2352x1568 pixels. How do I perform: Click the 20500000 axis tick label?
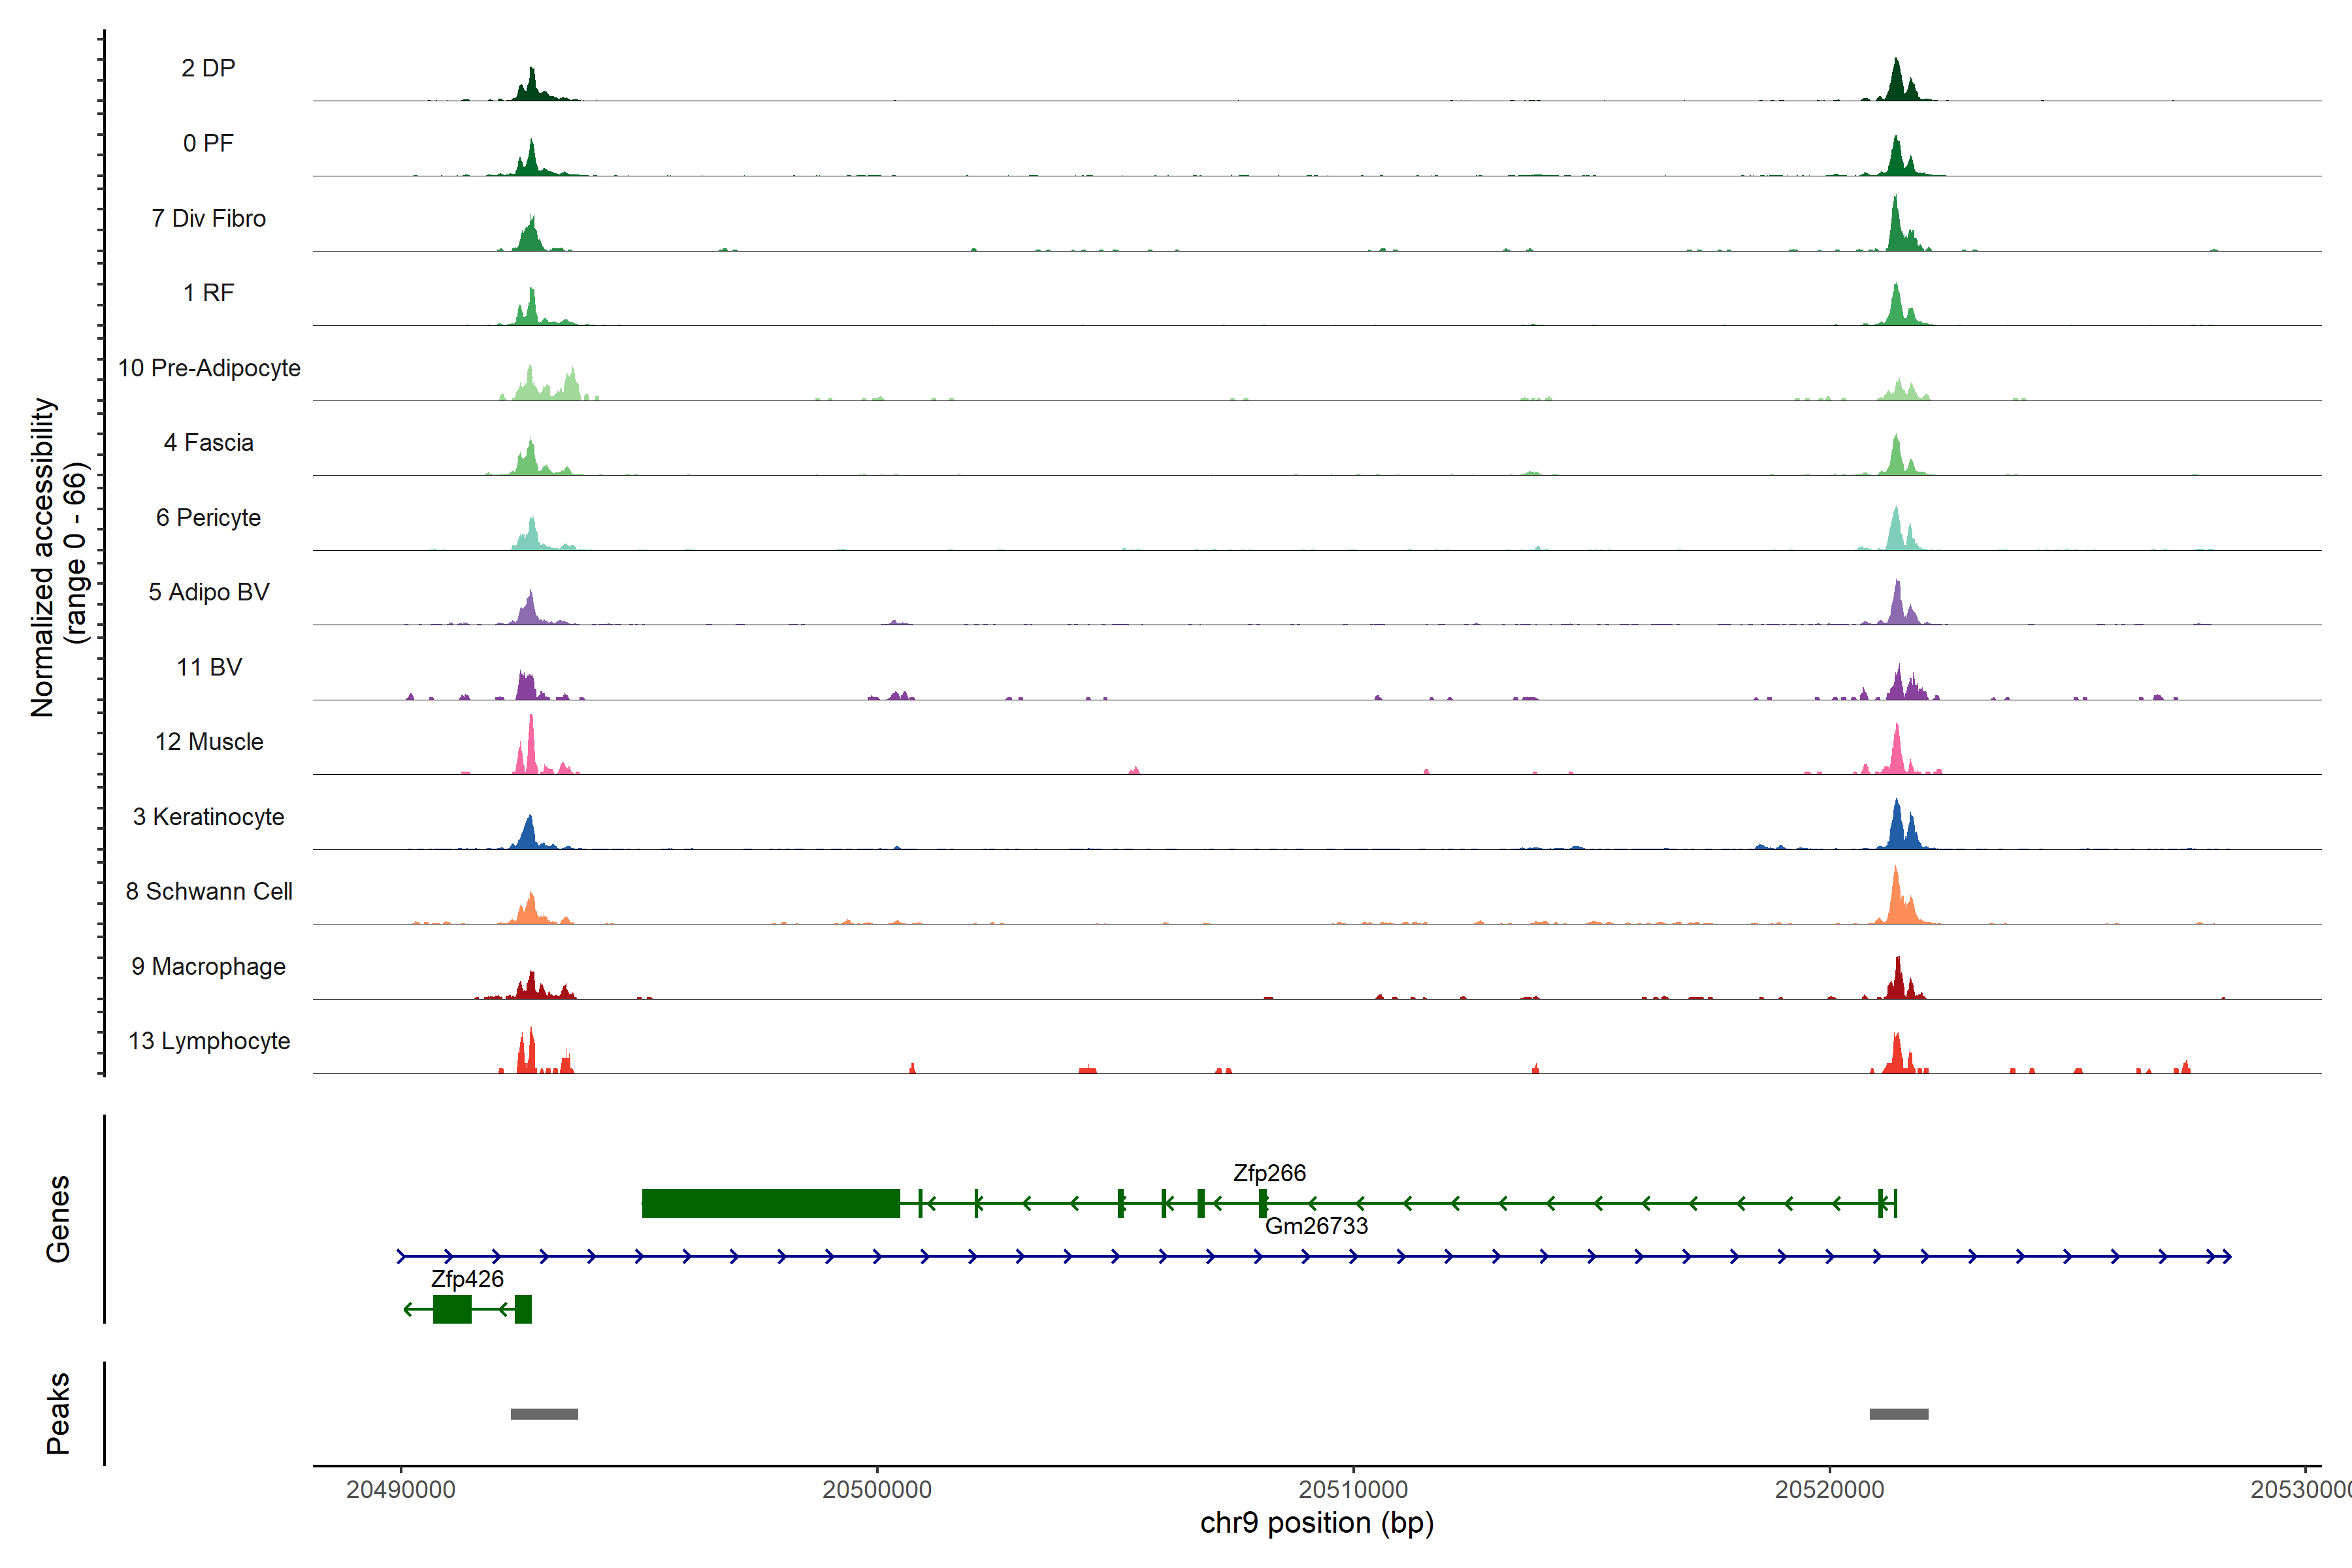(x=877, y=1489)
